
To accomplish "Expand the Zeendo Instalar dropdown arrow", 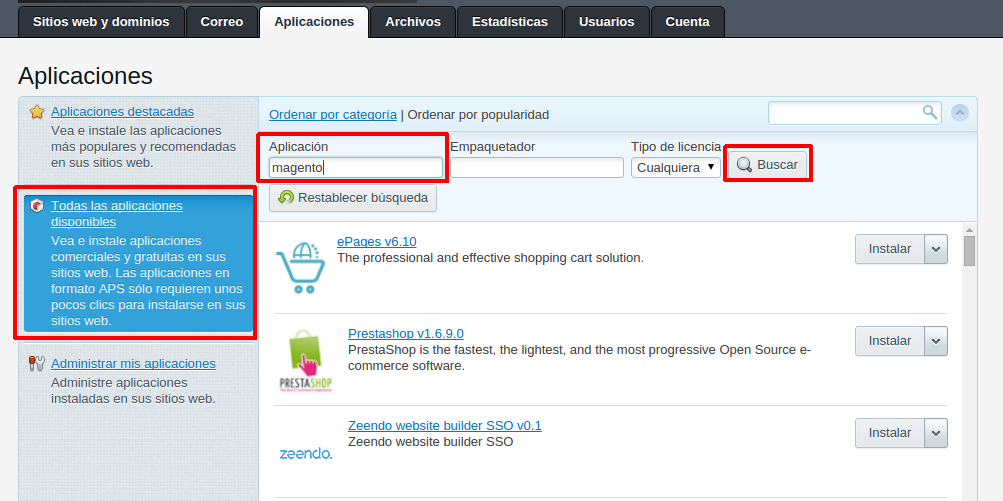I will [936, 433].
